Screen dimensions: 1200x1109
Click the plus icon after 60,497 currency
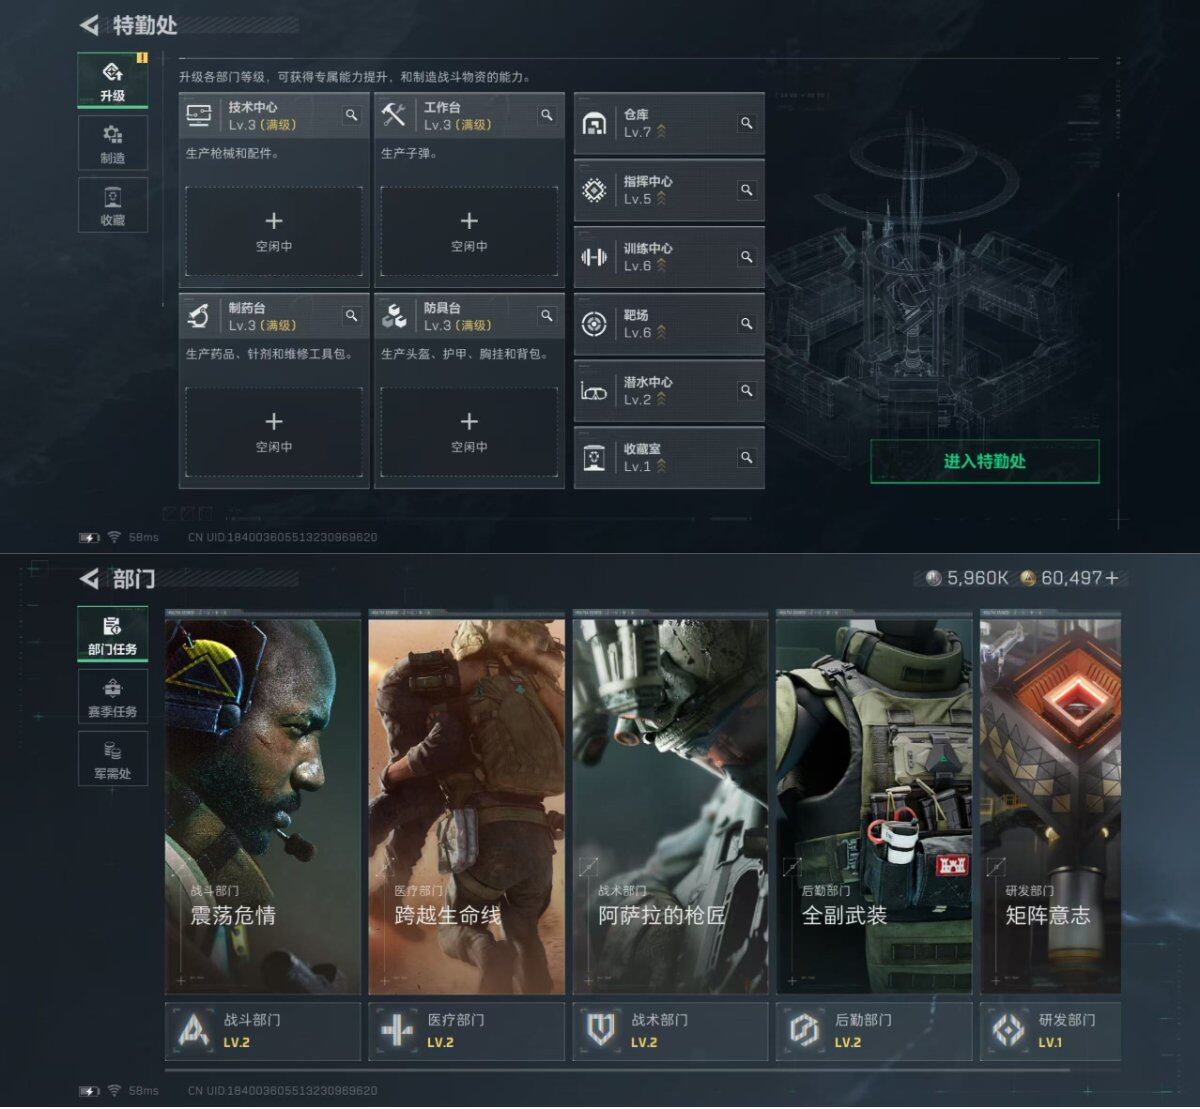click(1112, 578)
